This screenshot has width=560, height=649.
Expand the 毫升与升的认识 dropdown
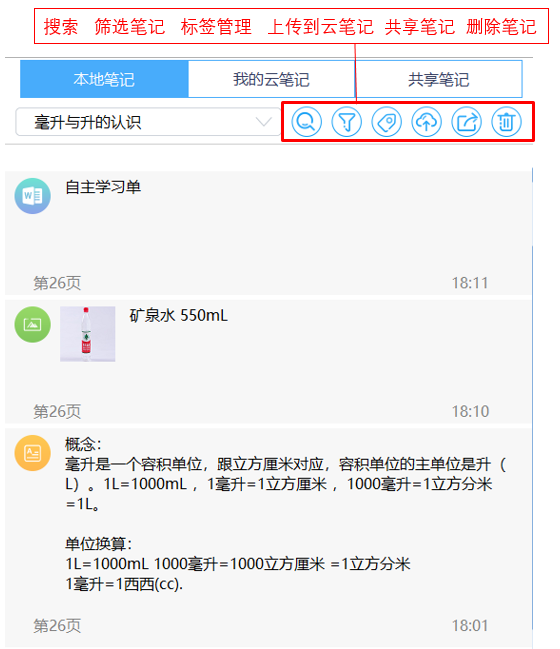[148, 122]
